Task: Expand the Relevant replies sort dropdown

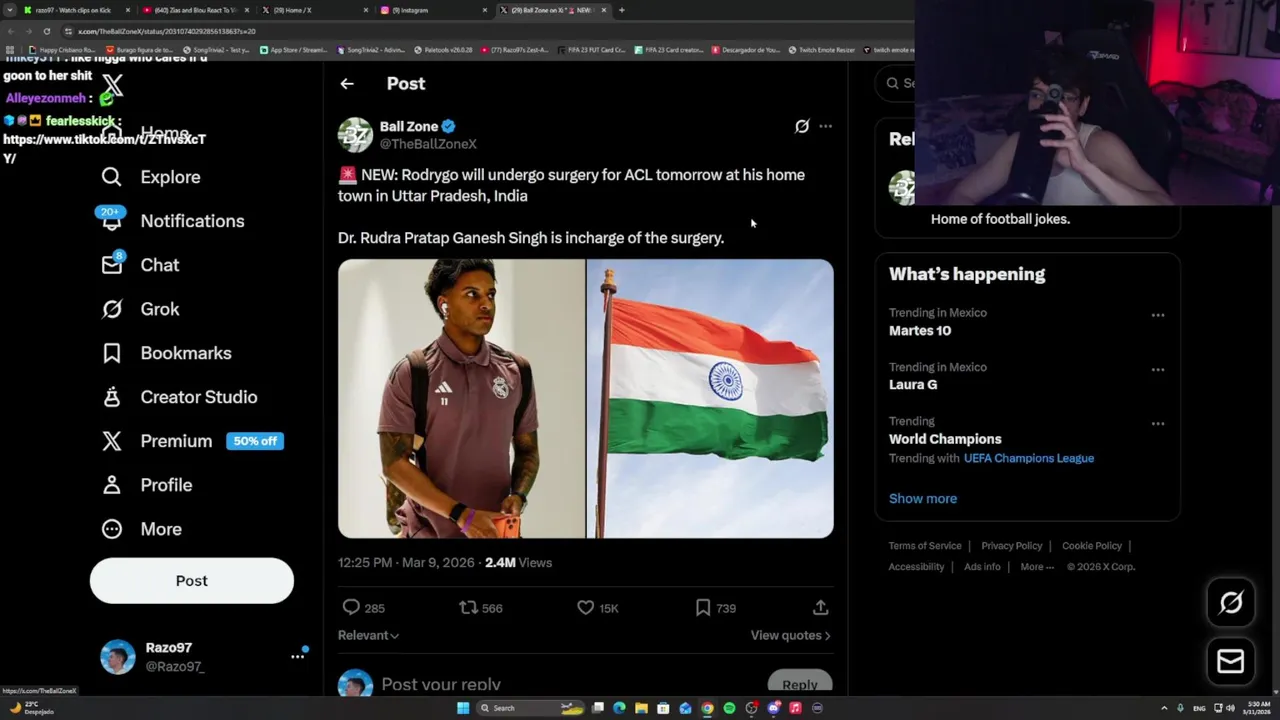Action: tap(368, 635)
